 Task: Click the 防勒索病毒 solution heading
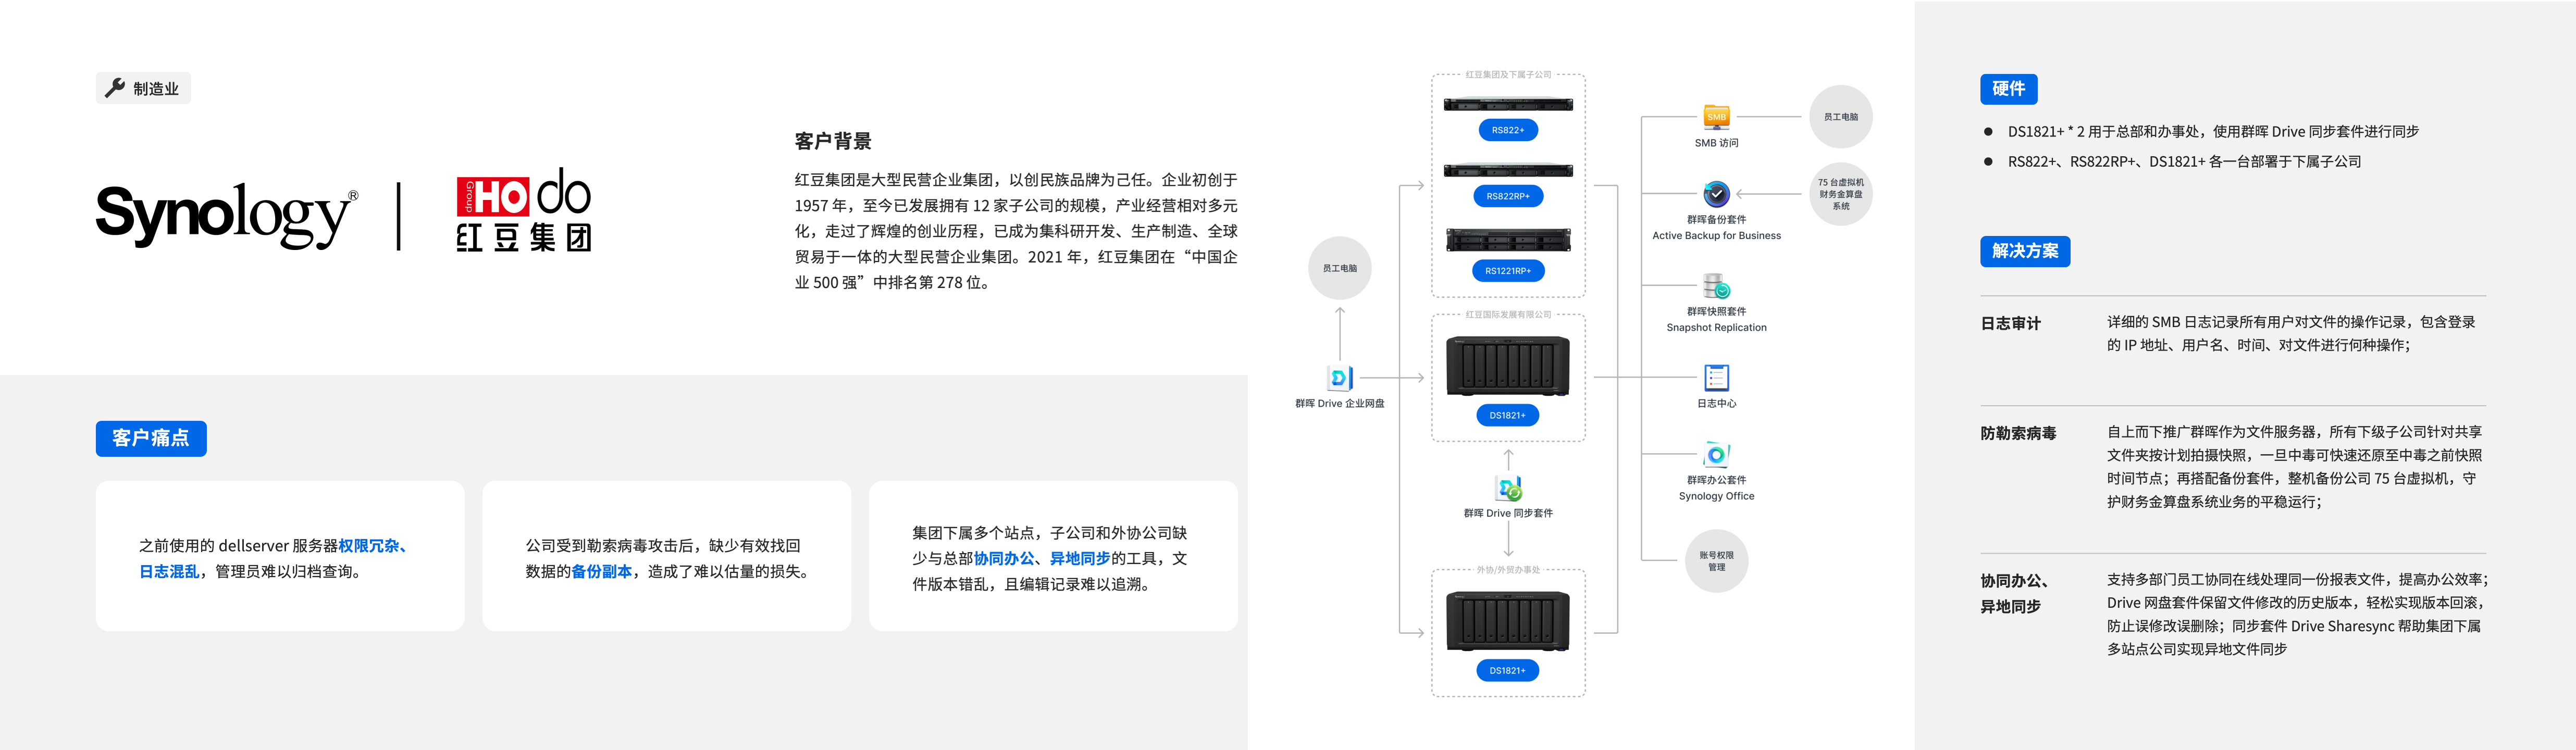click(x=2018, y=433)
